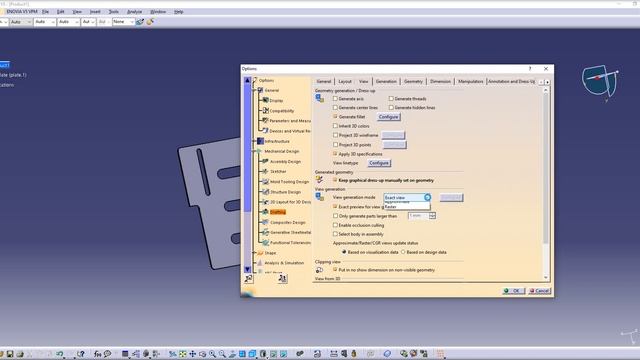Click the compass in the 3D viewport
The image size is (640, 360).
[600, 82]
